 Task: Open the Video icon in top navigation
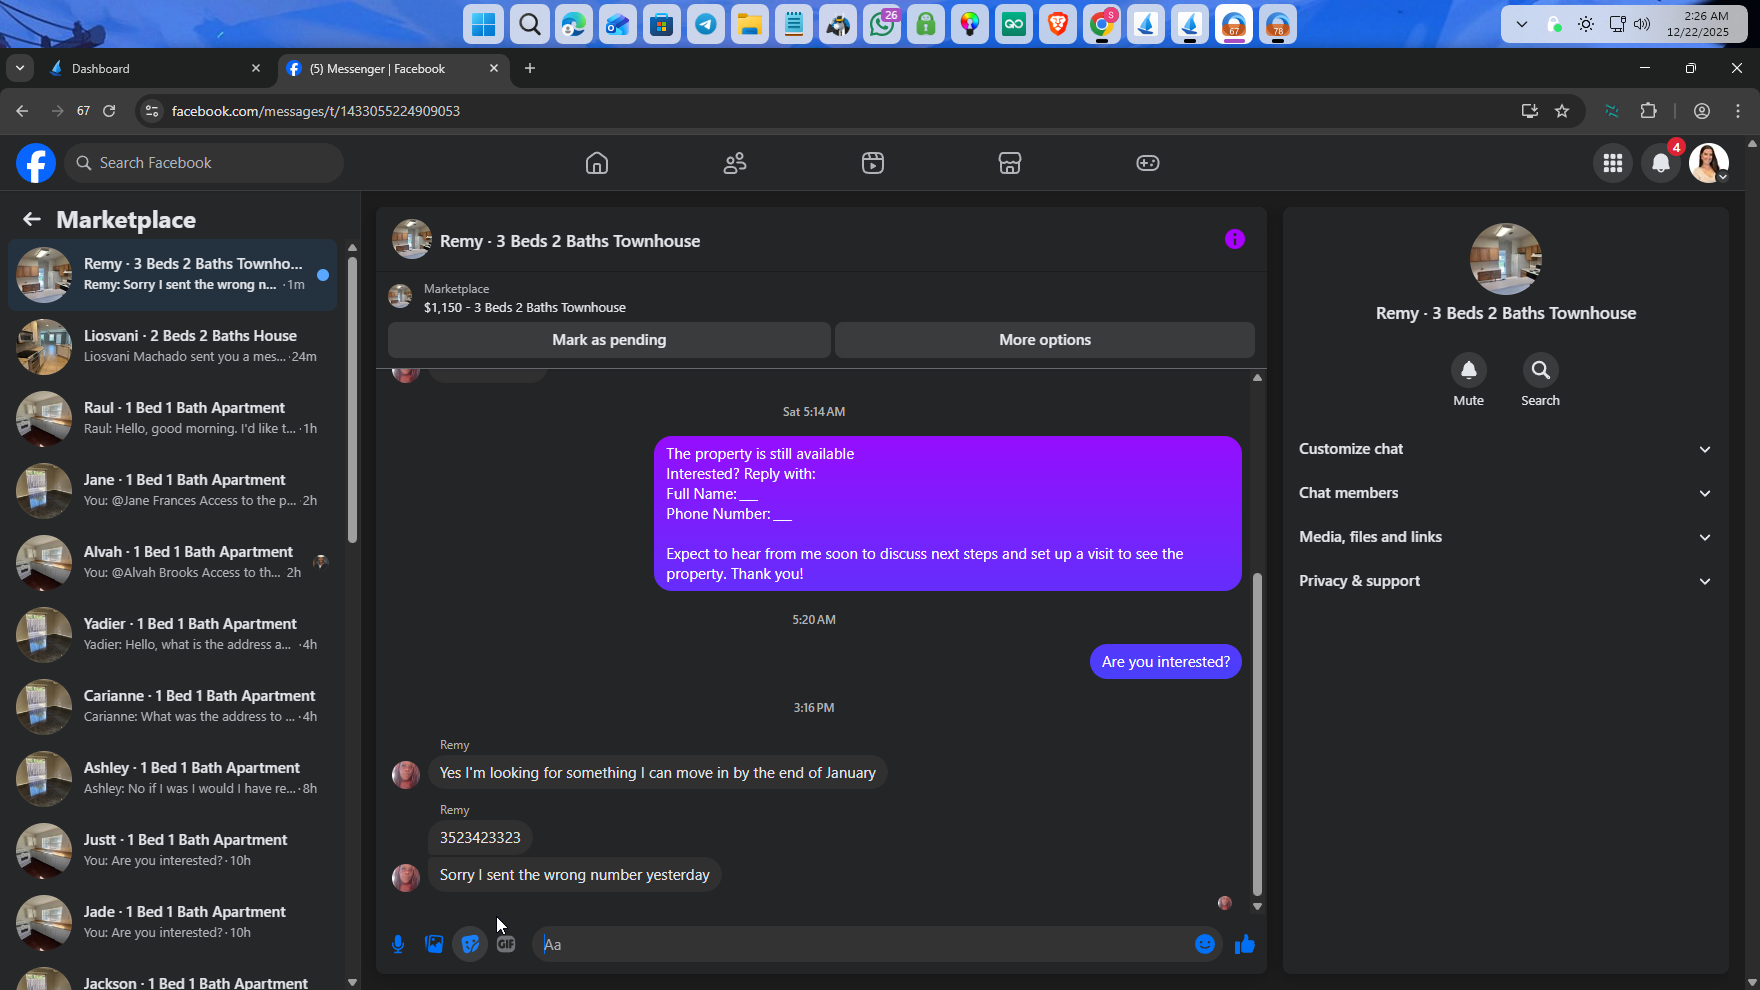pos(873,163)
